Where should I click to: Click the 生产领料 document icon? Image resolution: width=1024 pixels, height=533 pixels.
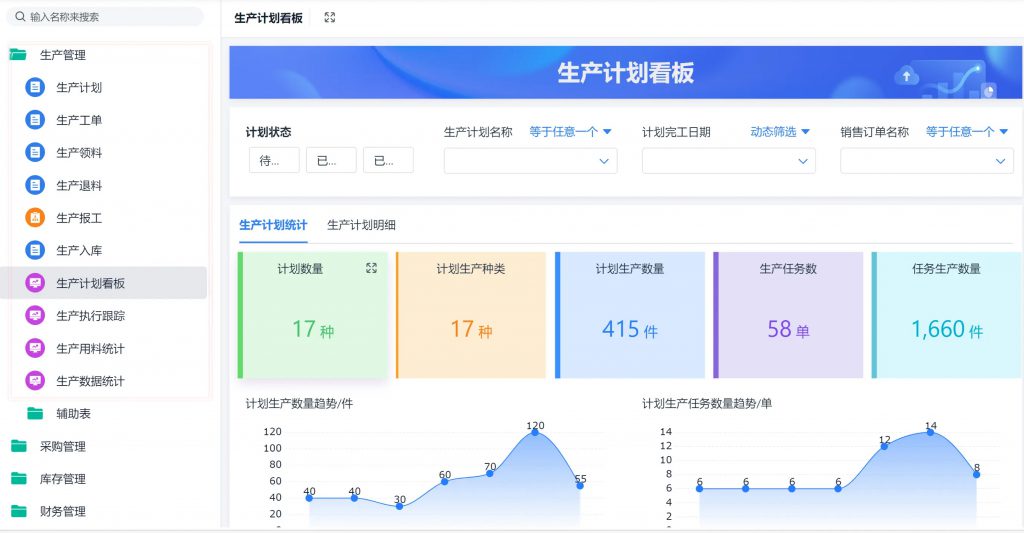tap(35, 152)
